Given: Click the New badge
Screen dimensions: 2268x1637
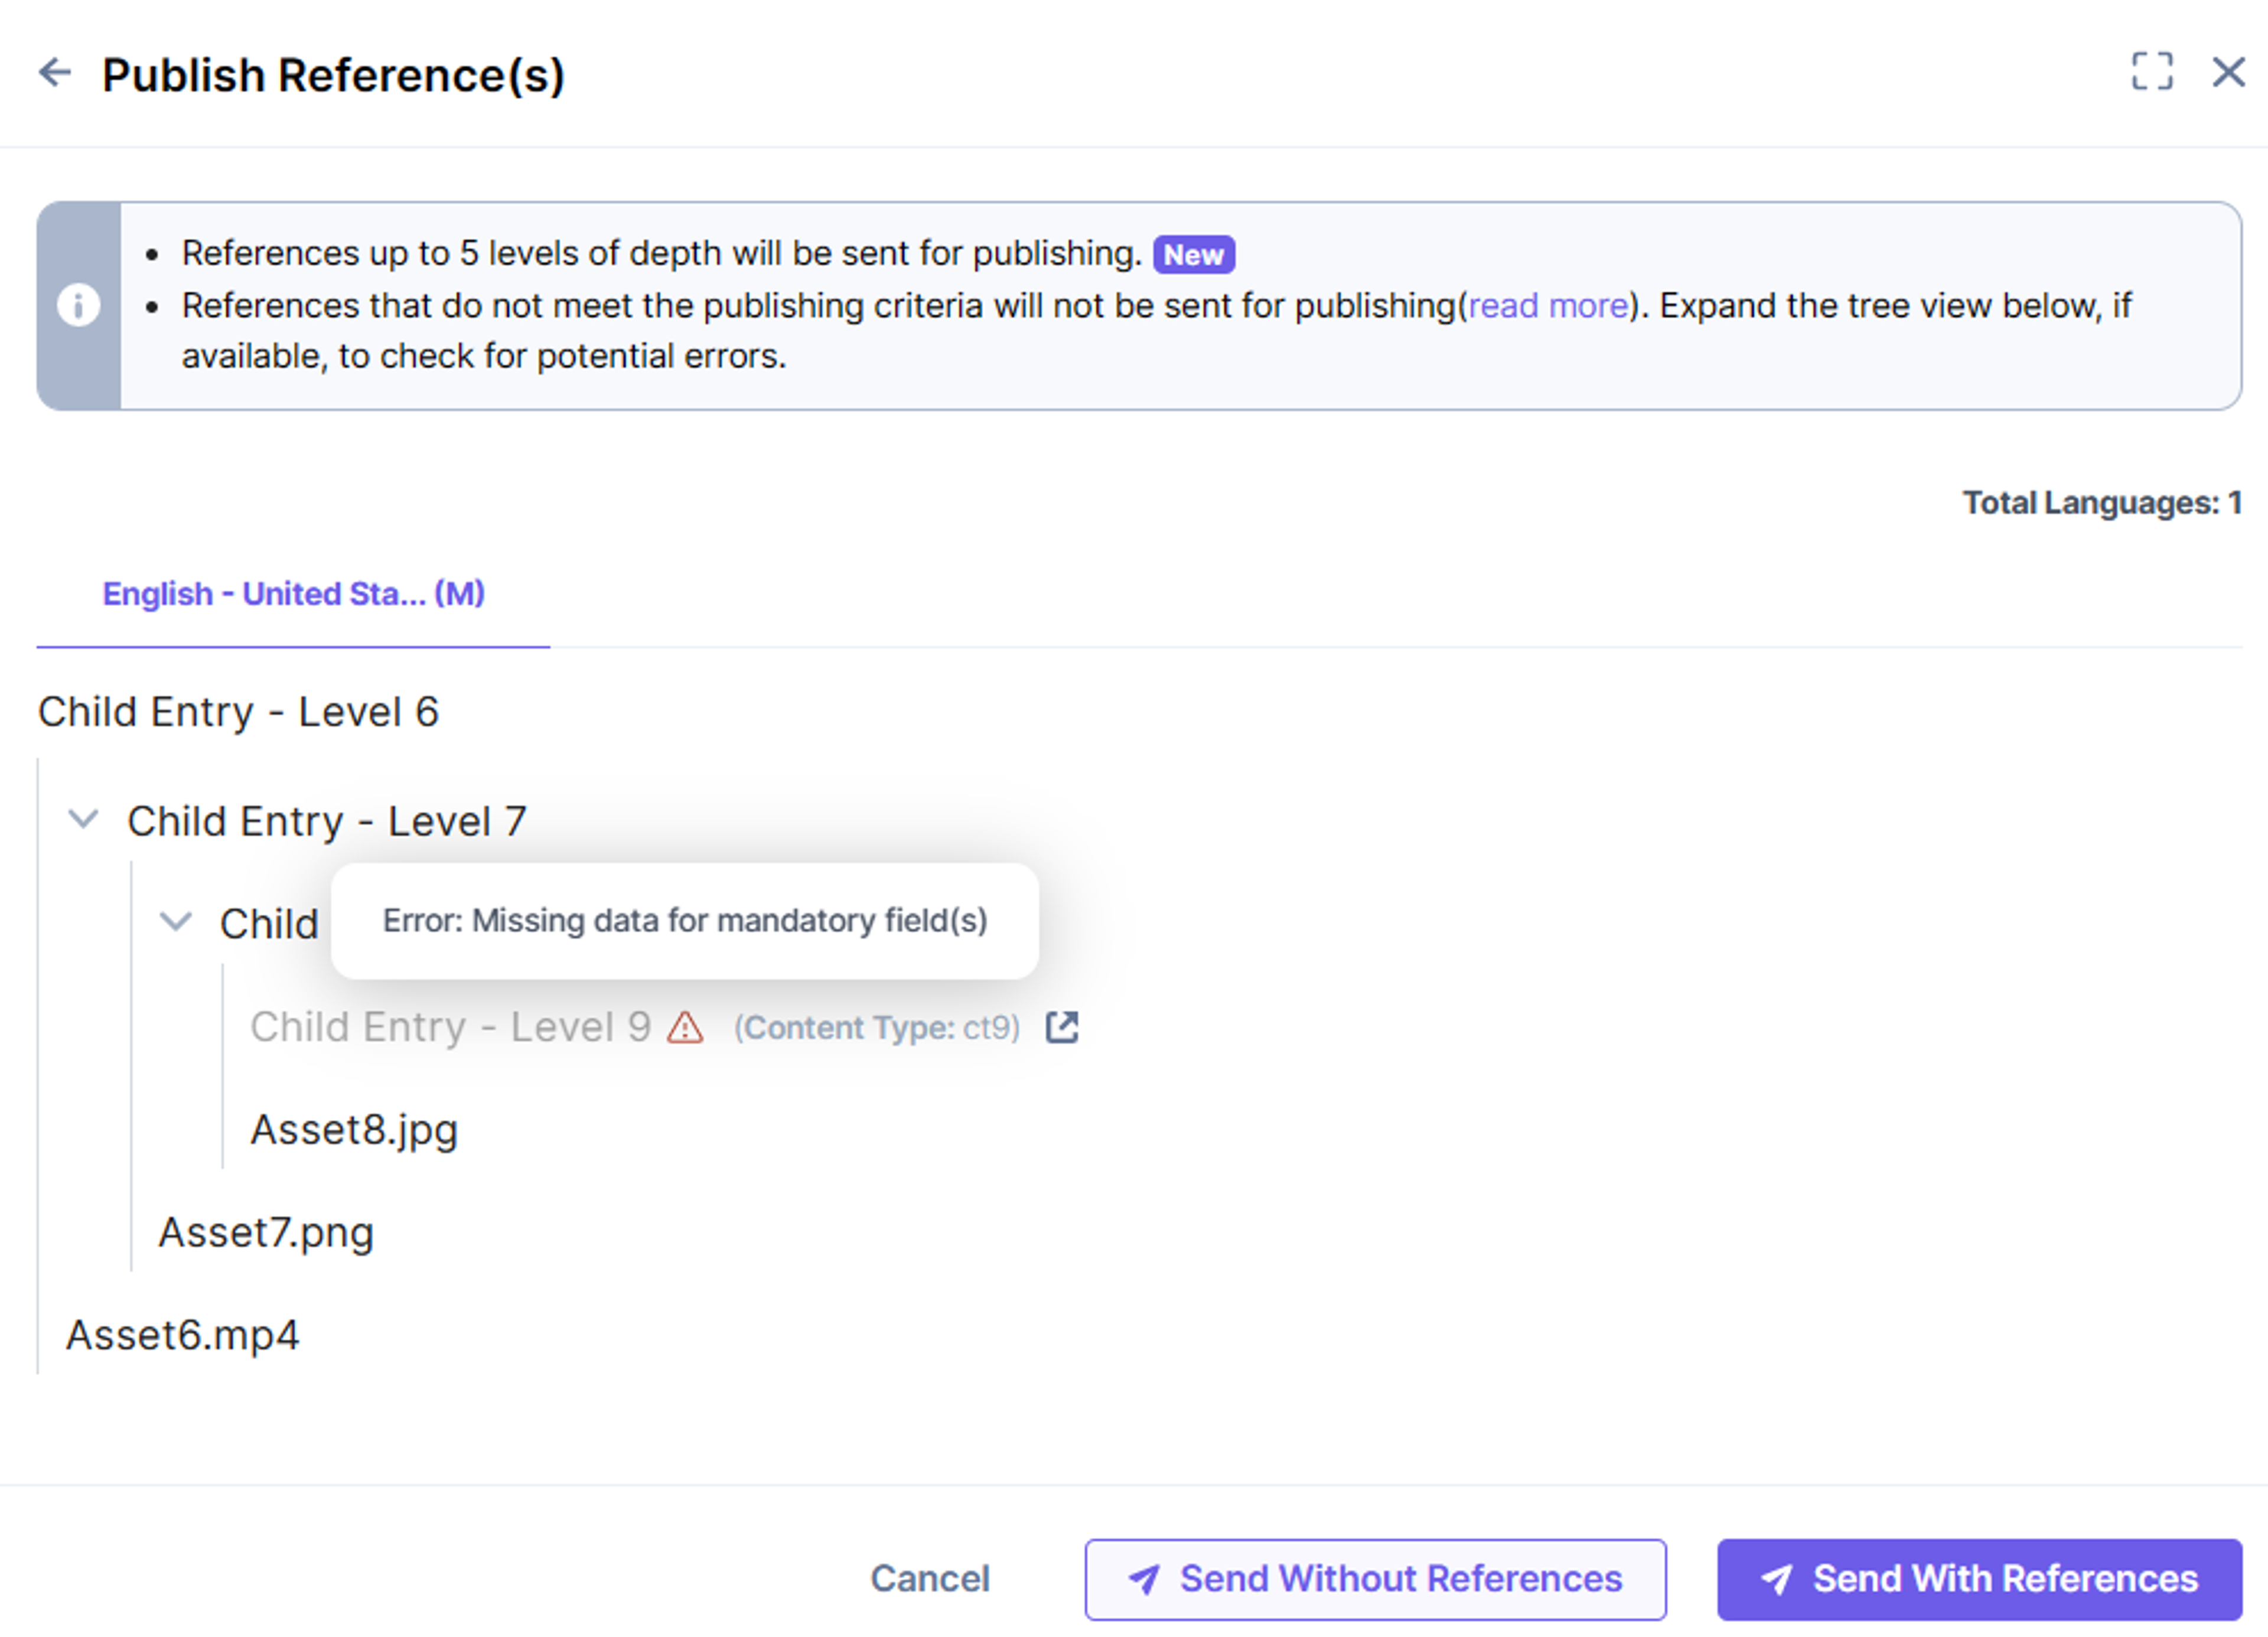Looking at the screenshot, I should pyautogui.click(x=1194, y=255).
